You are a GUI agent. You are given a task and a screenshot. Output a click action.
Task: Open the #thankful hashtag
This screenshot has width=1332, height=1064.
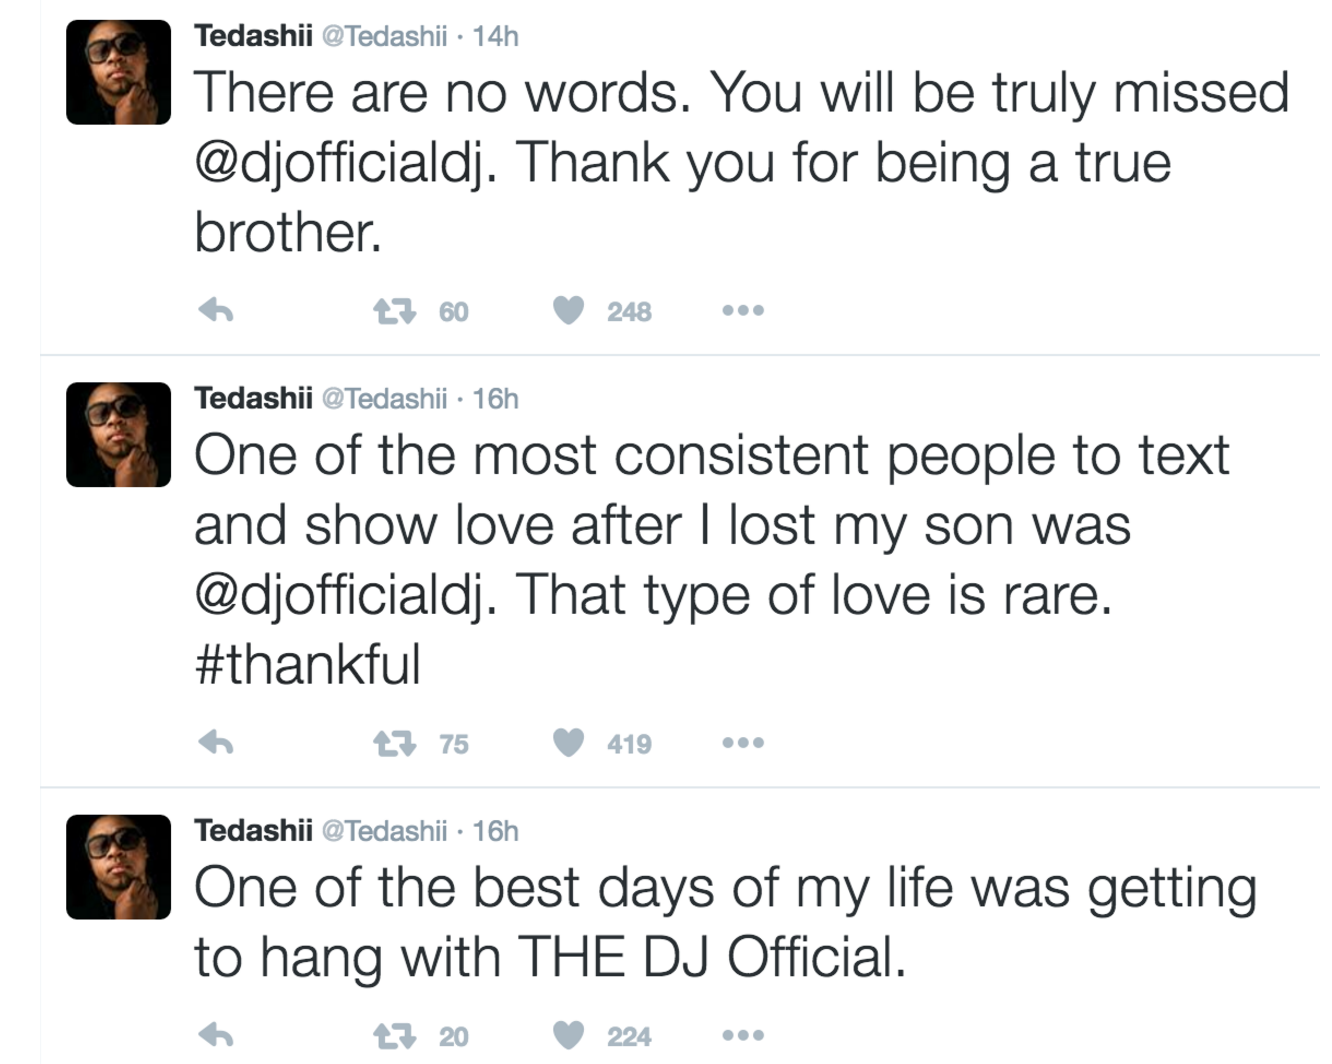(308, 664)
